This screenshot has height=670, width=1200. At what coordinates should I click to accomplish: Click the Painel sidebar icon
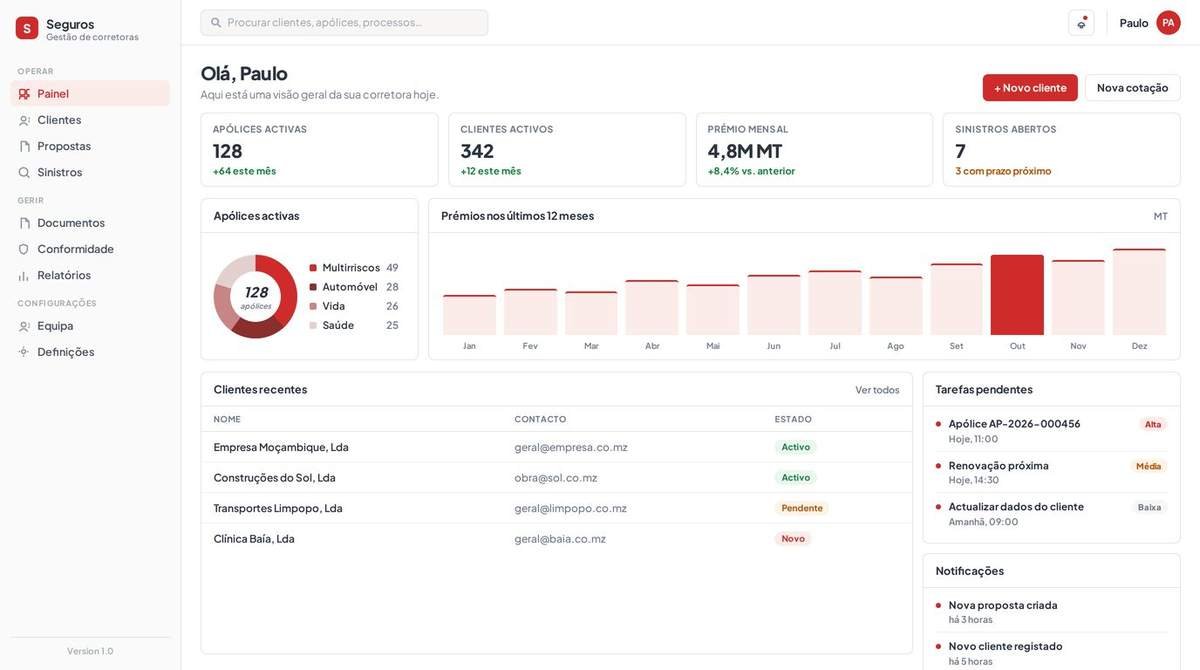pyautogui.click(x=24, y=94)
